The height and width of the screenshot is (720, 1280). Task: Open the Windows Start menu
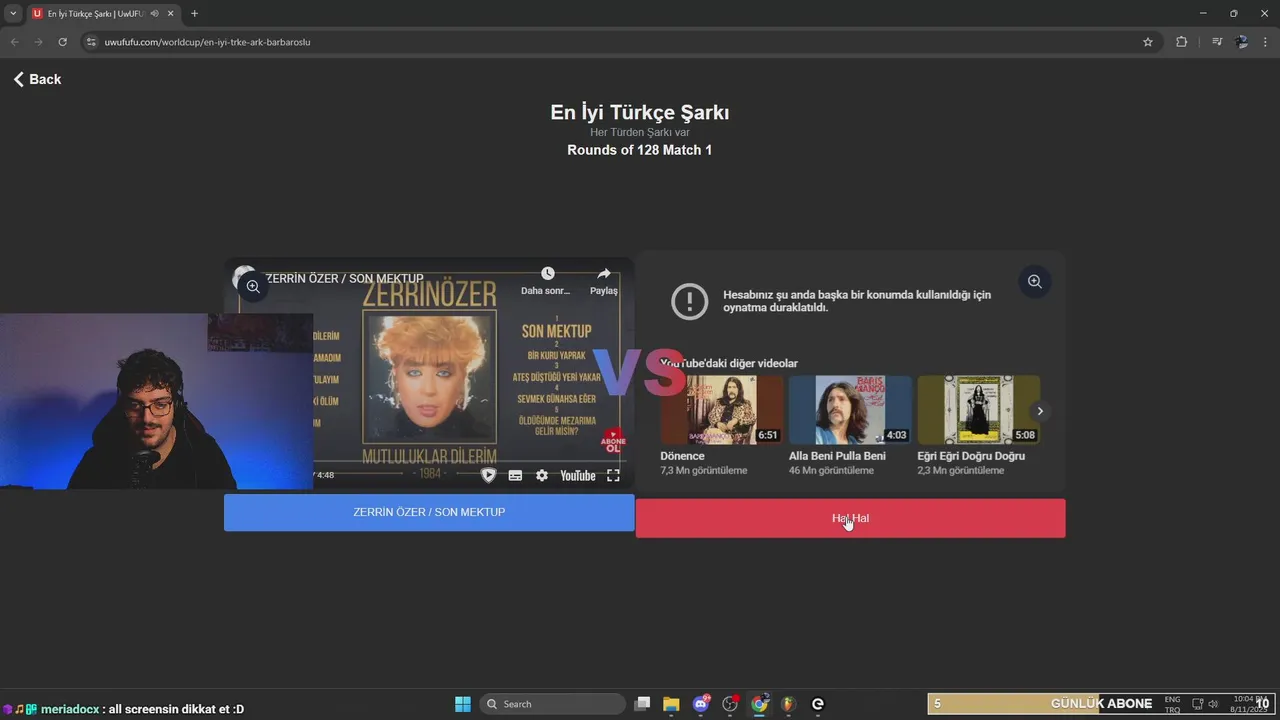[x=463, y=704]
